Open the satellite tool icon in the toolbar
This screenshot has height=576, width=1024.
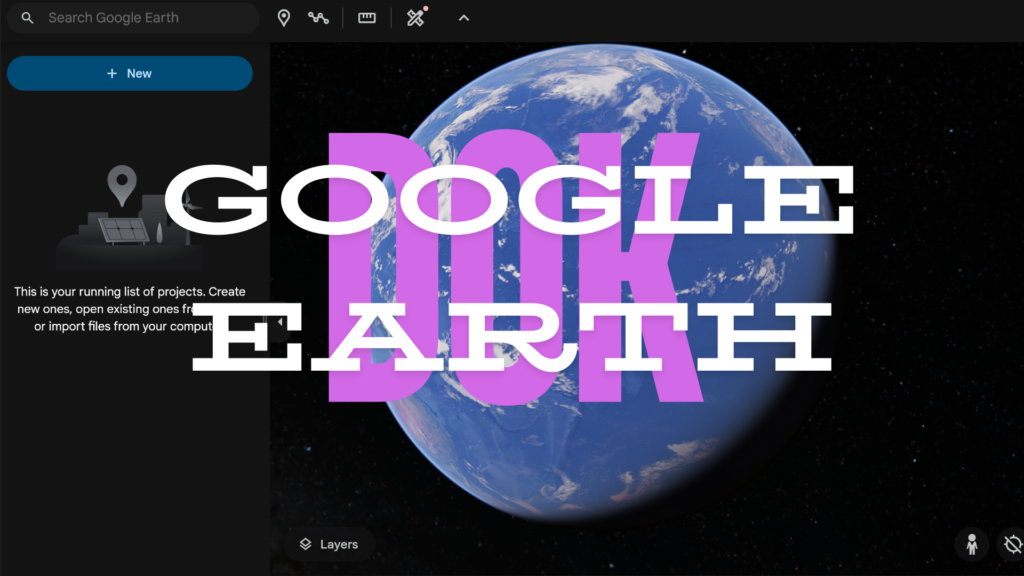[x=416, y=17]
